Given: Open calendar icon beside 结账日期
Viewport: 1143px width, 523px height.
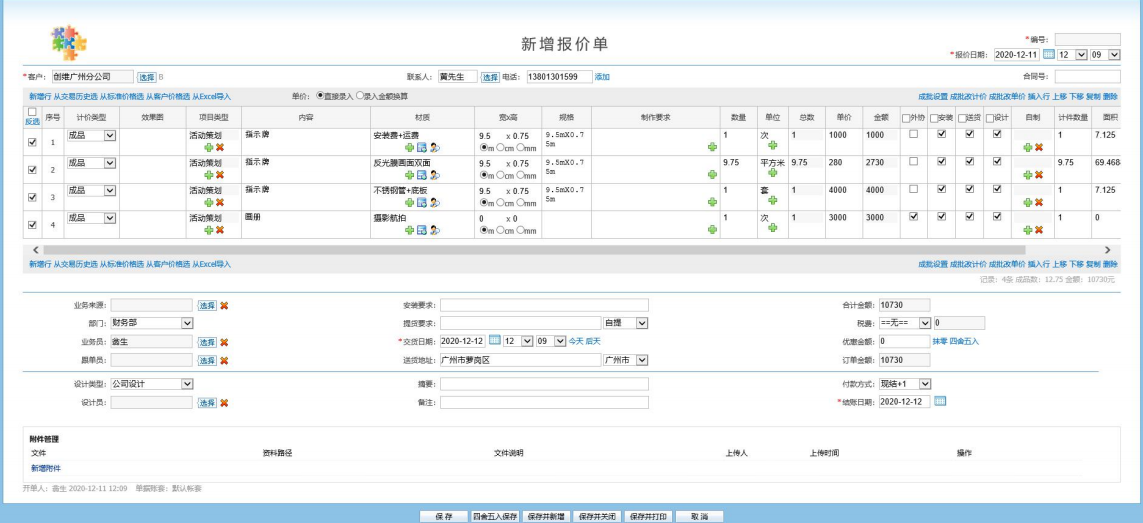Looking at the screenshot, I should pyautogui.click(x=940, y=402).
